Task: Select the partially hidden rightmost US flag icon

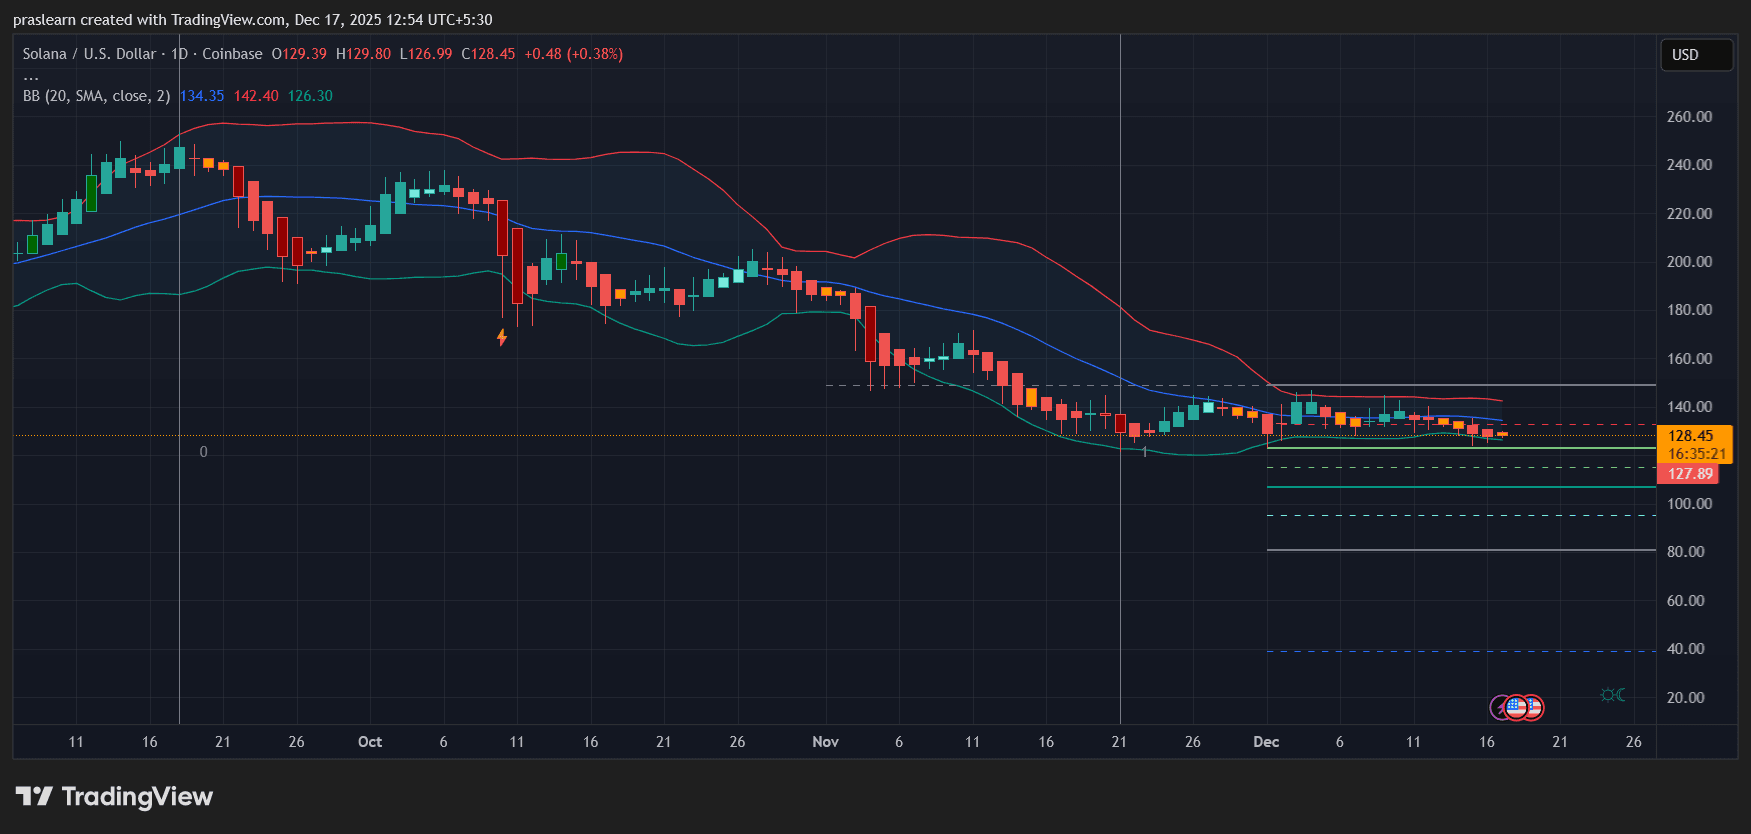Action: (x=1535, y=708)
